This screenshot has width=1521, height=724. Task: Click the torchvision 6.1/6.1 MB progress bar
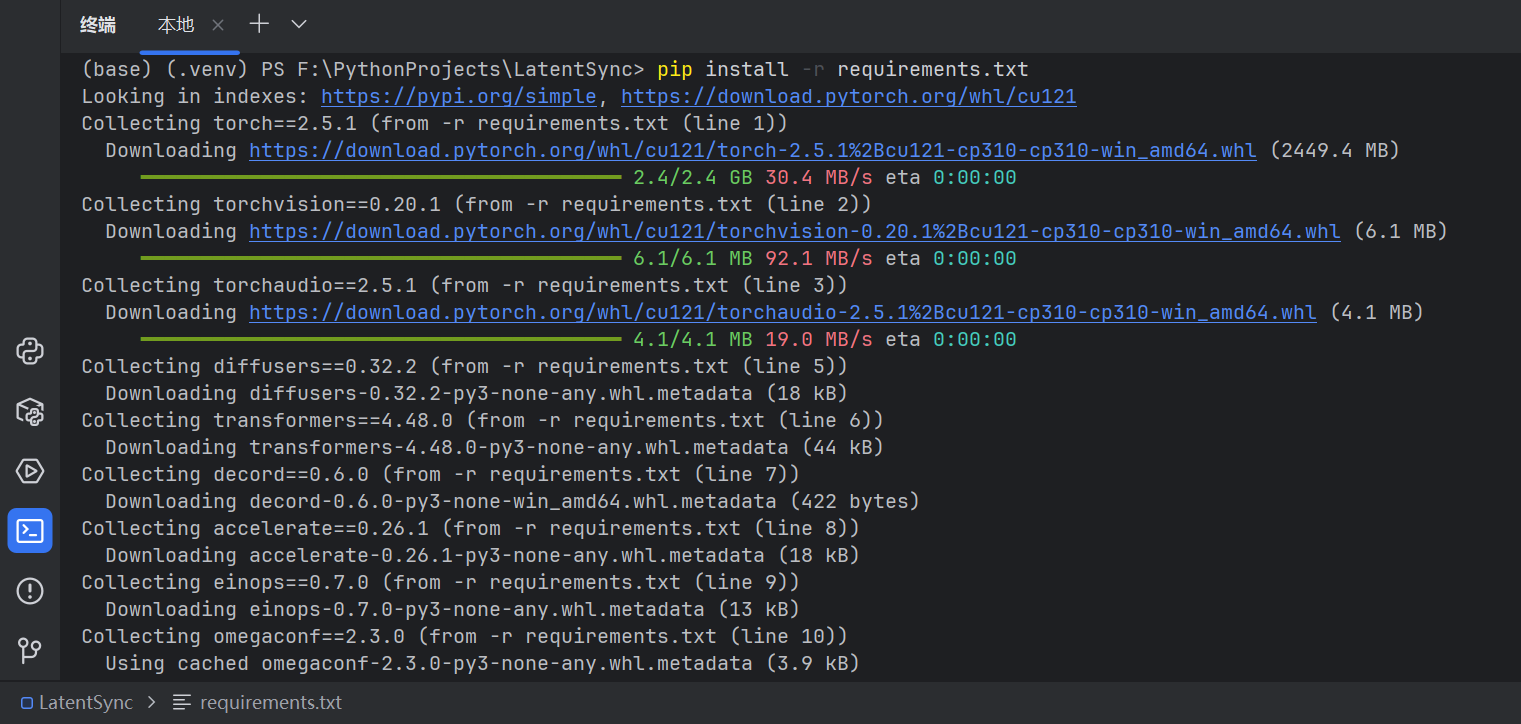click(381, 259)
